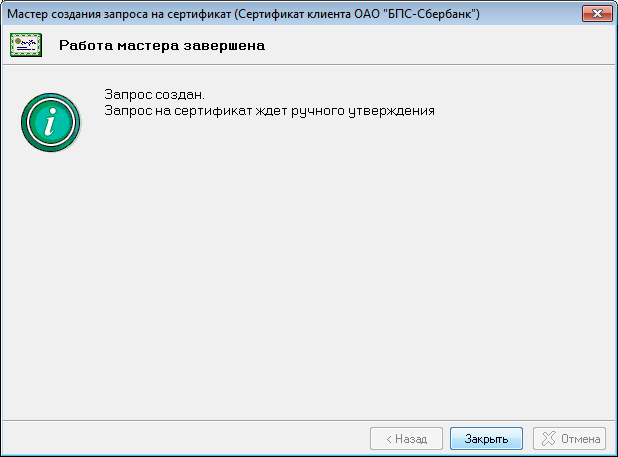Click the disabled Назад button label
The width and height of the screenshot is (618, 457).
(410, 438)
